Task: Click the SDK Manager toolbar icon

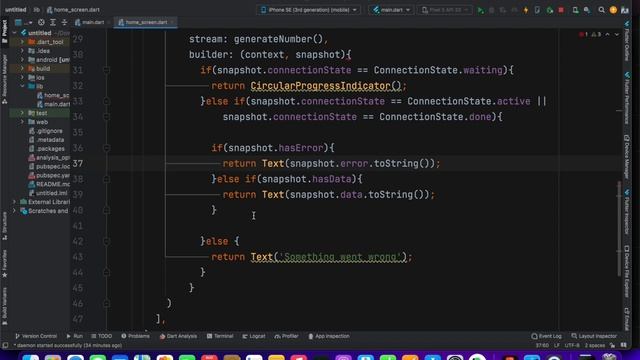Action: tap(587, 10)
